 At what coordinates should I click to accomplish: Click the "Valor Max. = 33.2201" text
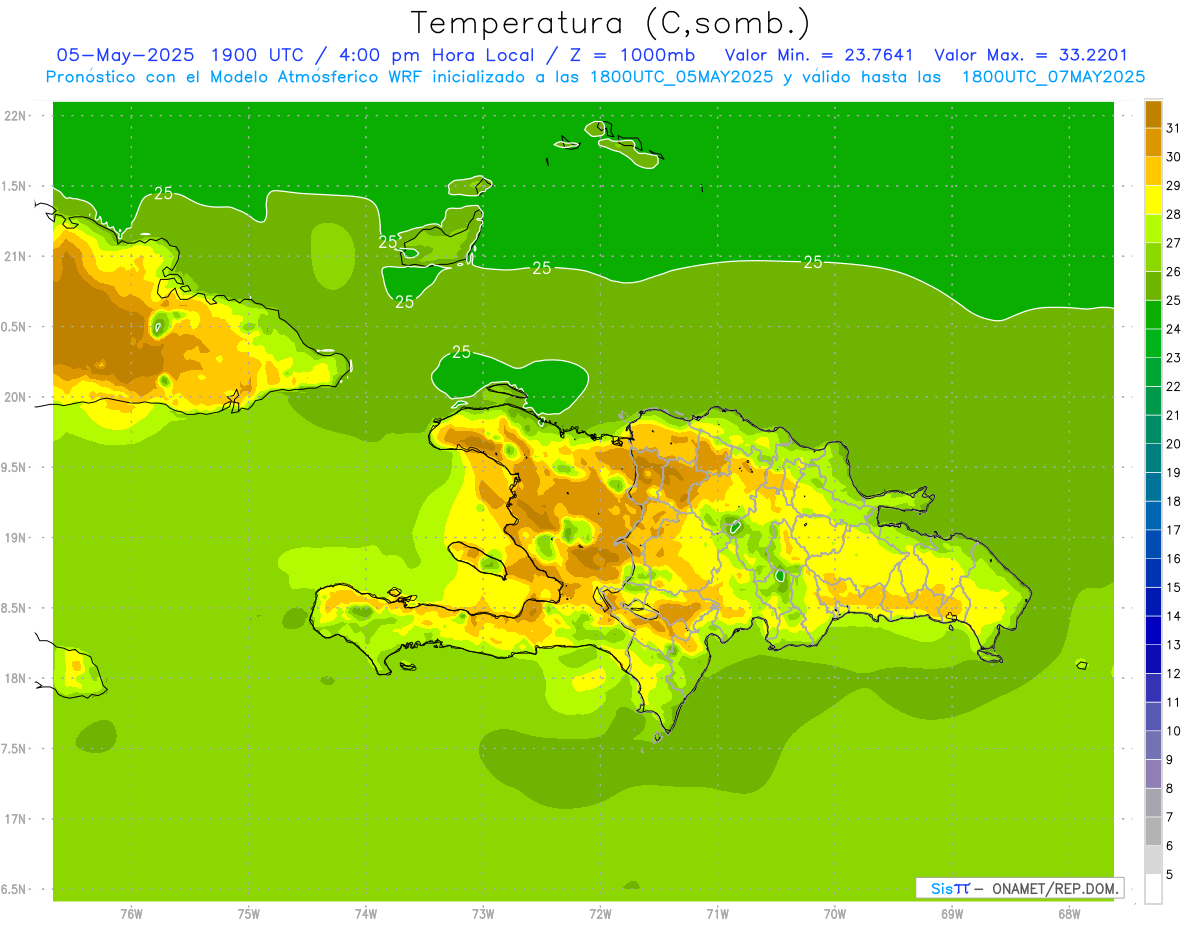click(1031, 55)
